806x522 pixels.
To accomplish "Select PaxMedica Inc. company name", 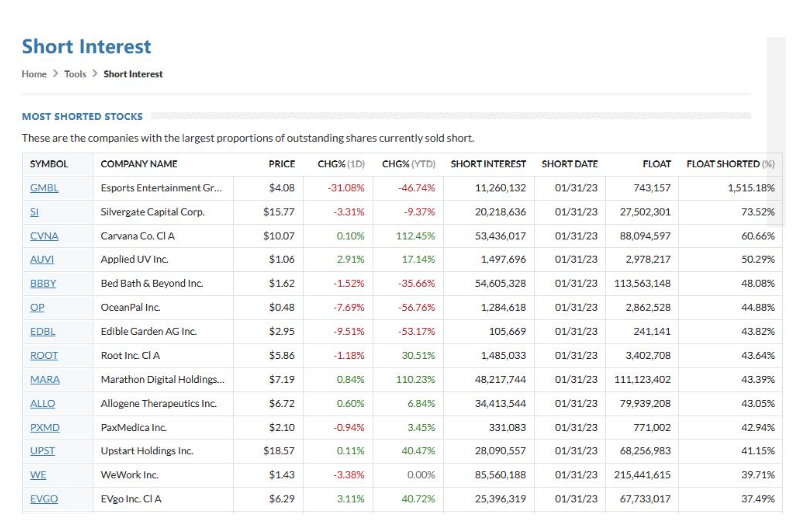I will point(134,427).
